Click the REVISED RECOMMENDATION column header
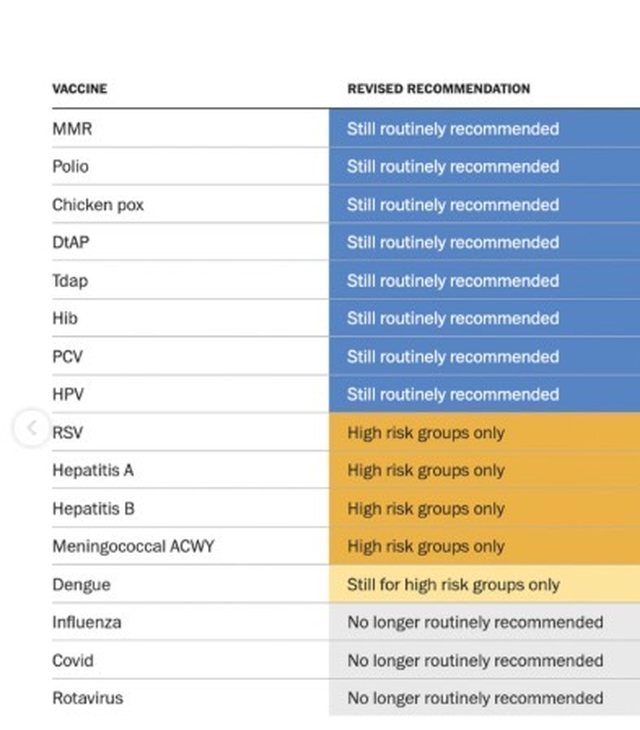640x730 pixels. [x=438, y=89]
